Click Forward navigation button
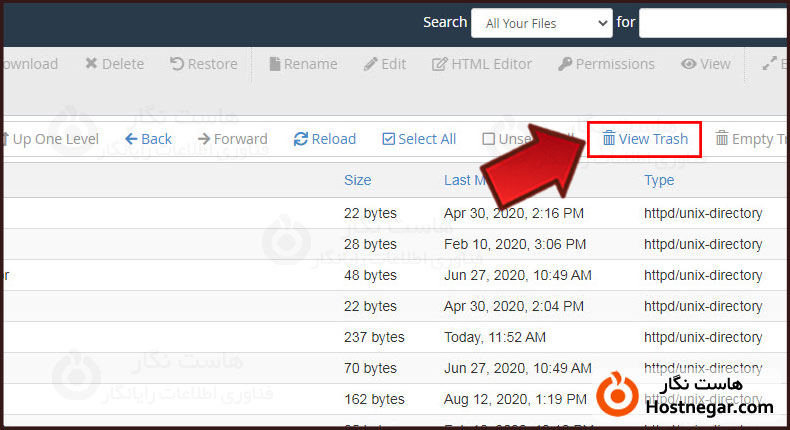 [233, 139]
